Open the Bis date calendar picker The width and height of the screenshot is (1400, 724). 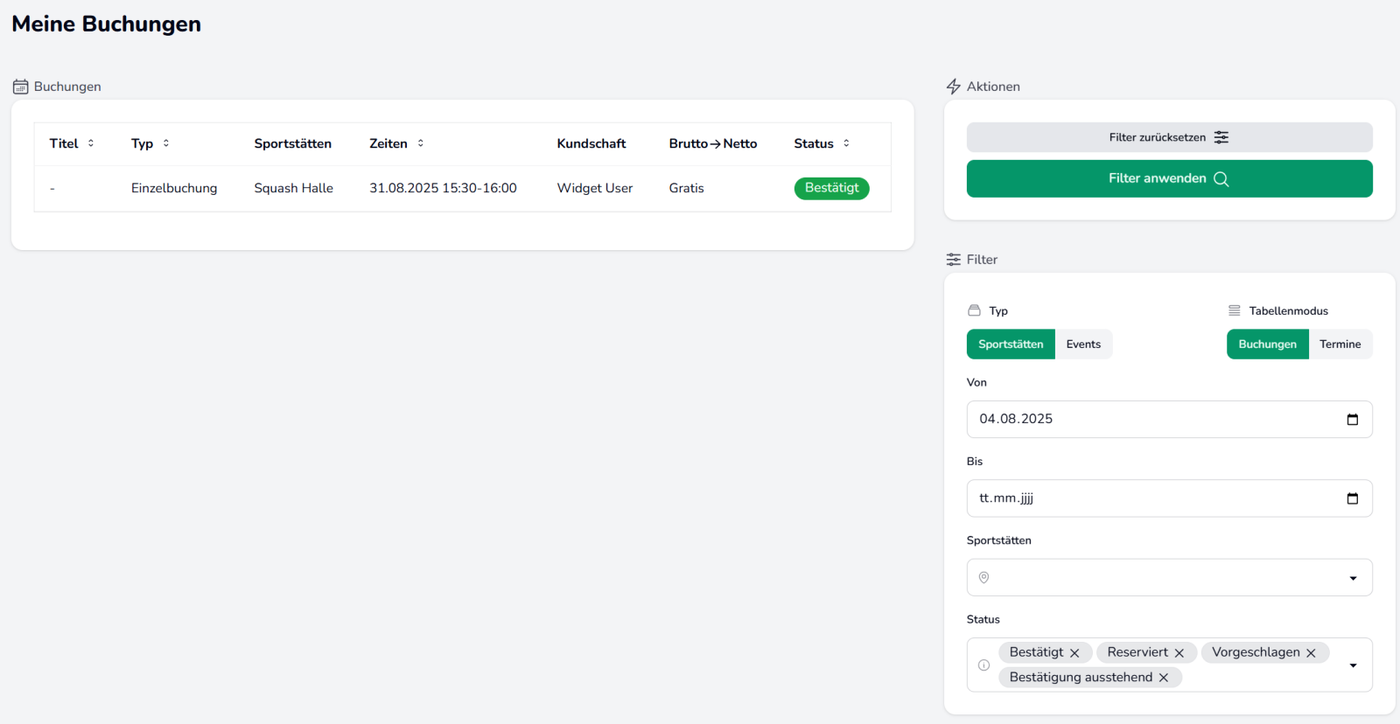click(x=1352, y=499)
